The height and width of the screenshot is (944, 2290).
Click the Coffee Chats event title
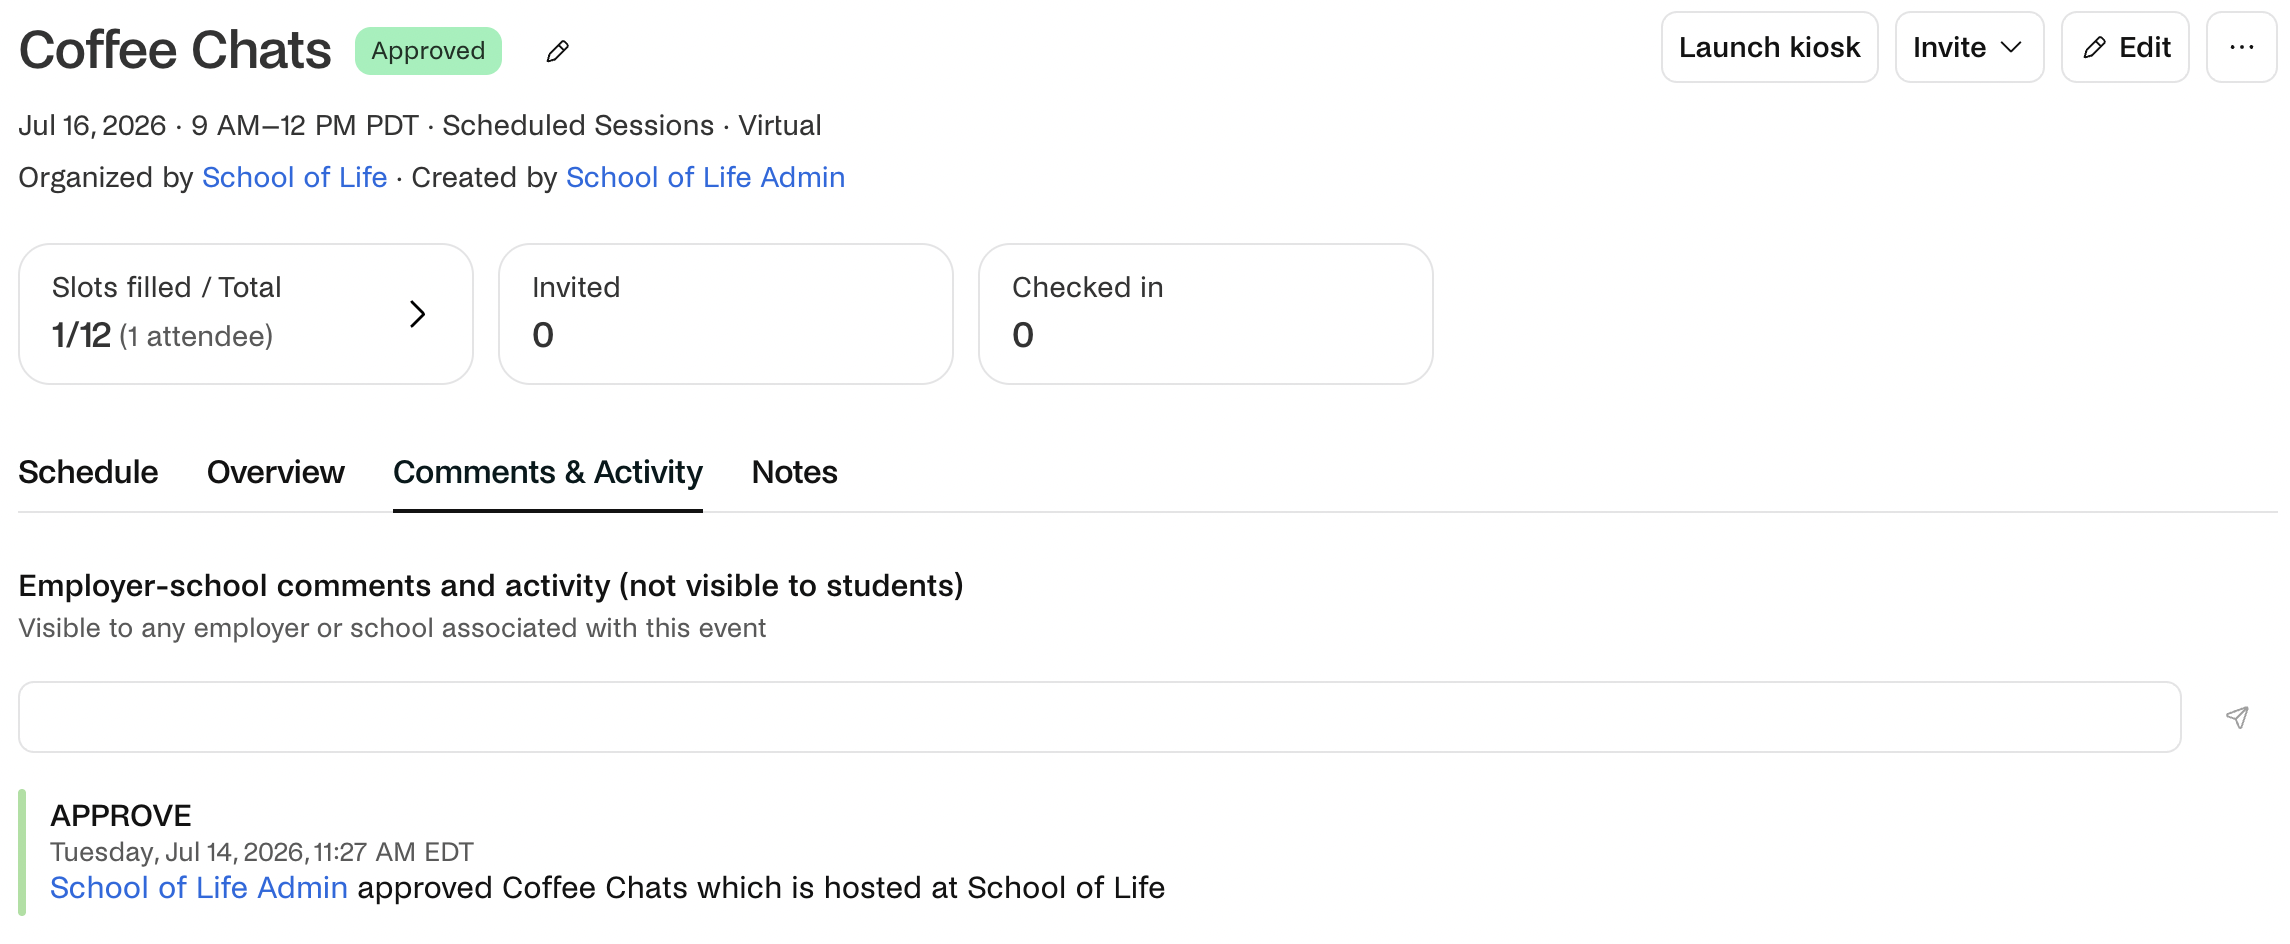(175, 50)
